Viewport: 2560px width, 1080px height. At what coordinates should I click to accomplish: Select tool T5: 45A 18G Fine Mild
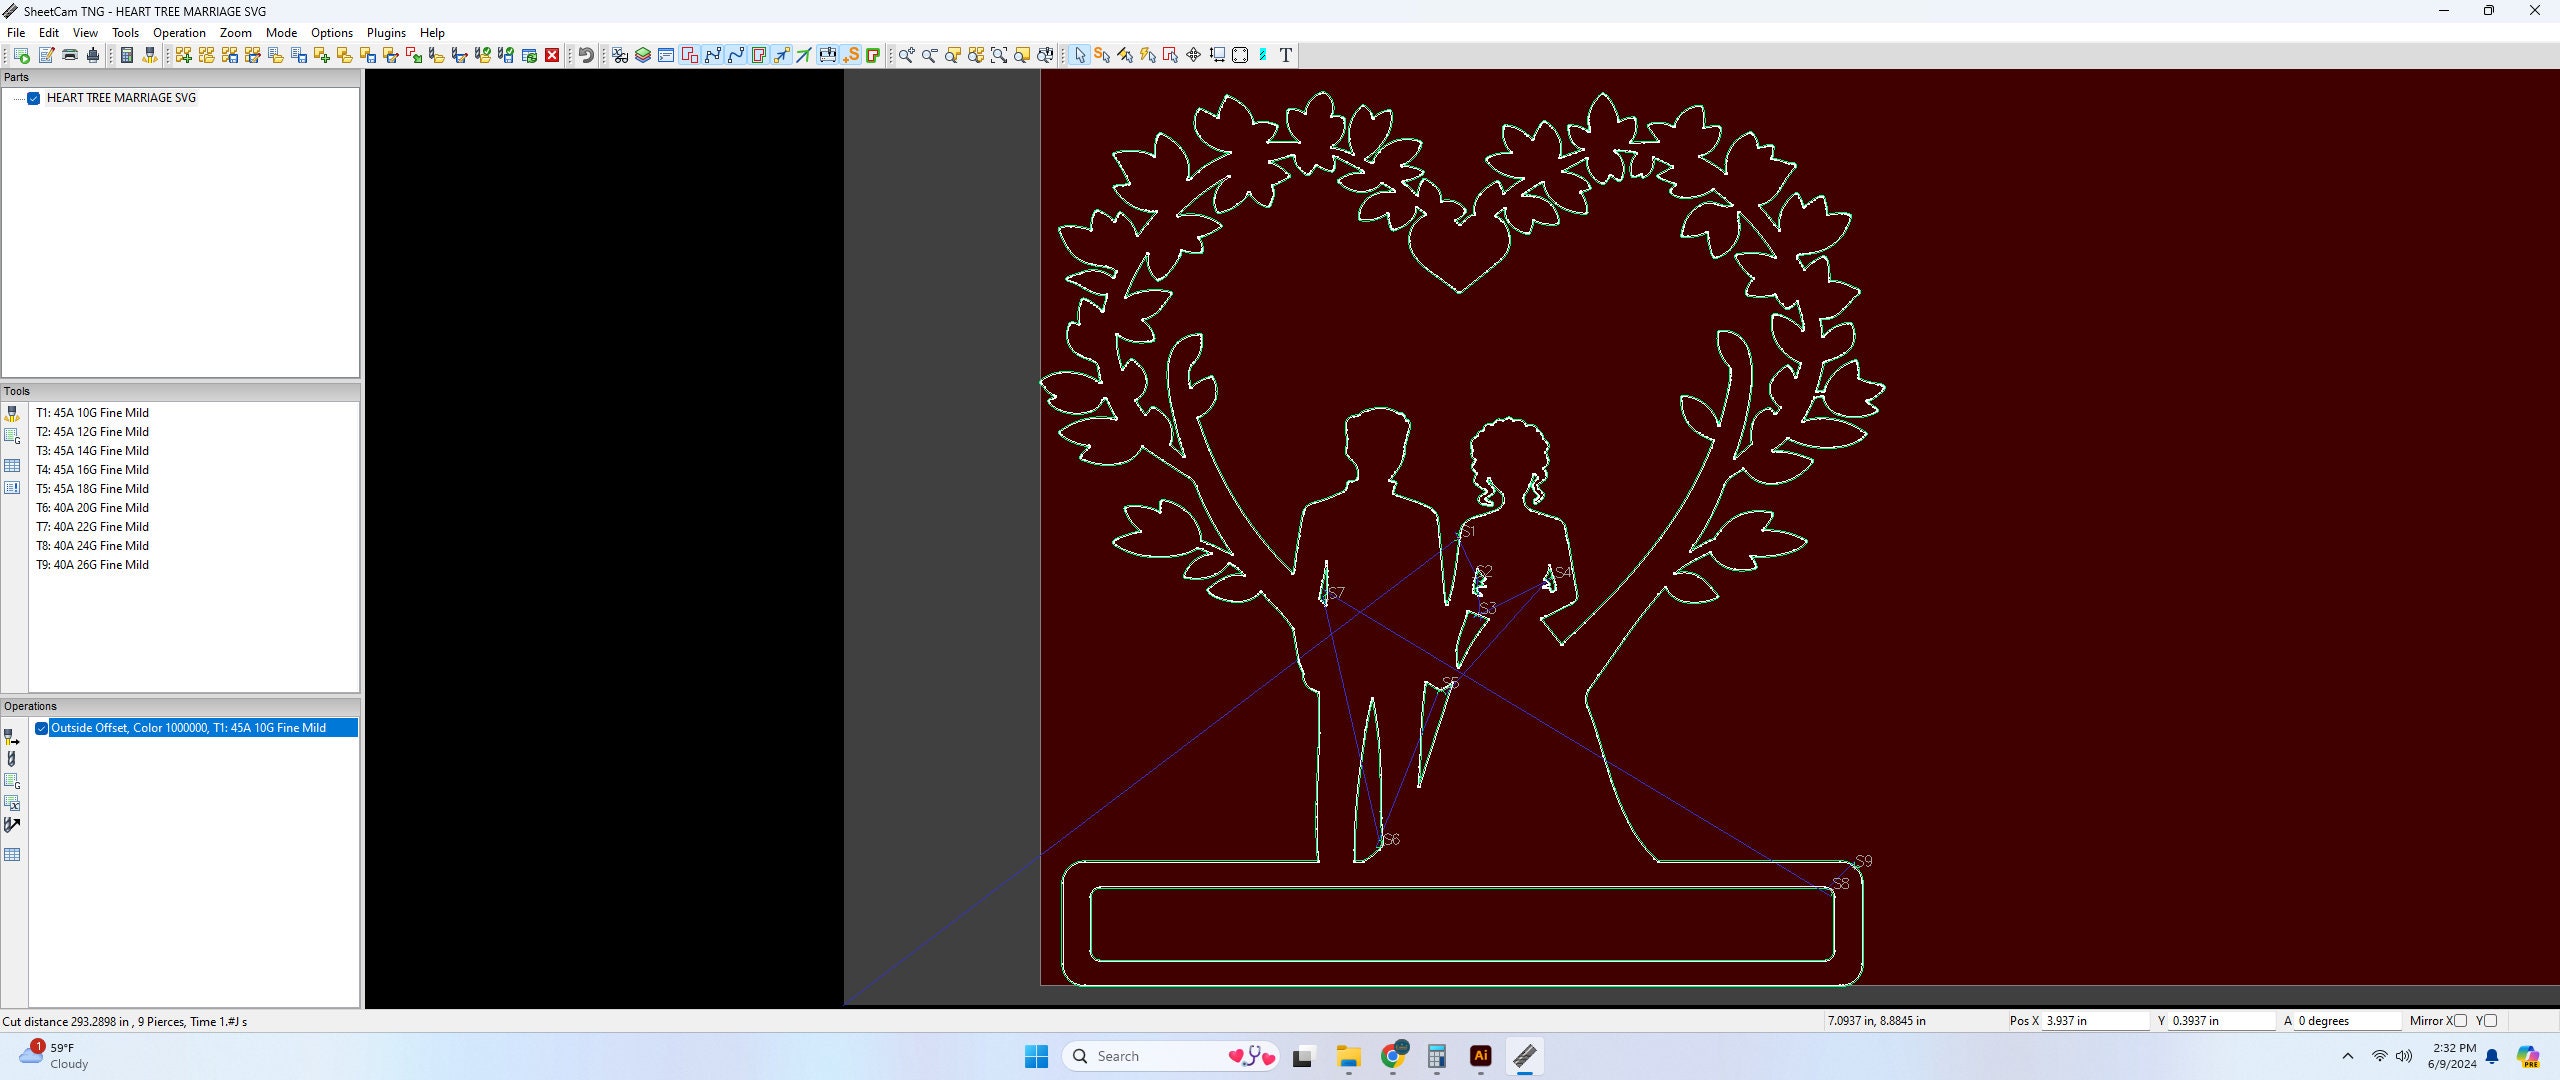click(x=93, y=489)
